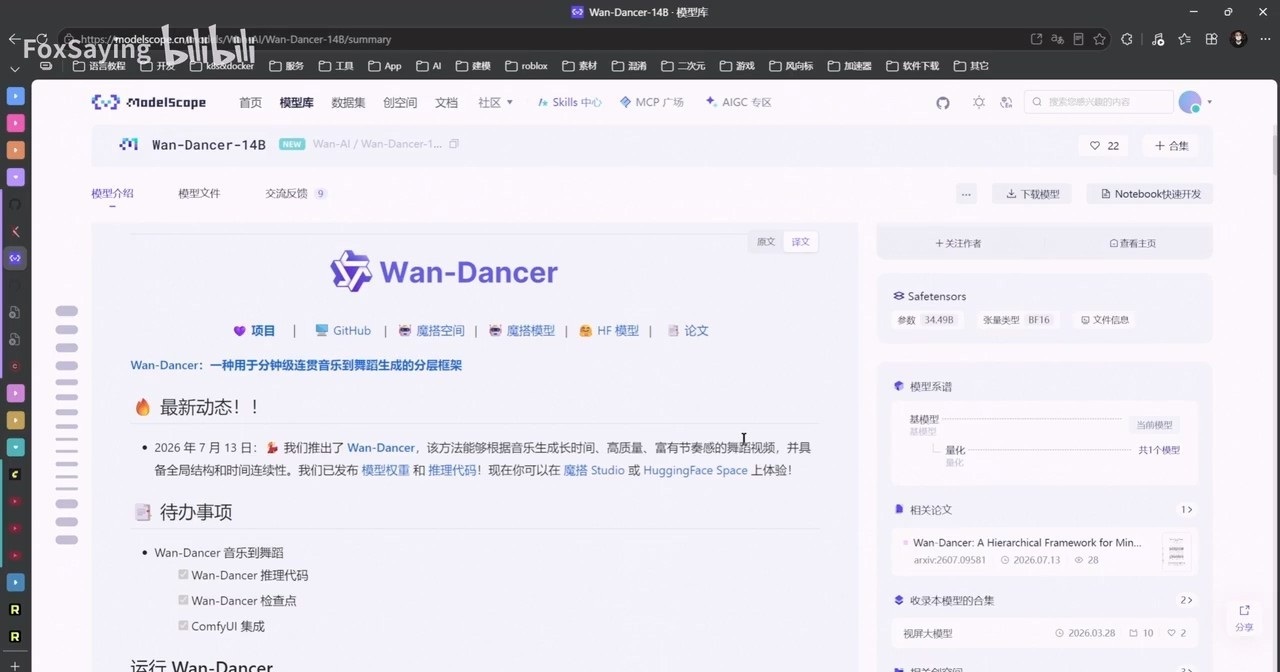This screenshot has height=672, width=1280.
Task: Open the HuggingFace Space link
Action: click(x=695, y=470)
